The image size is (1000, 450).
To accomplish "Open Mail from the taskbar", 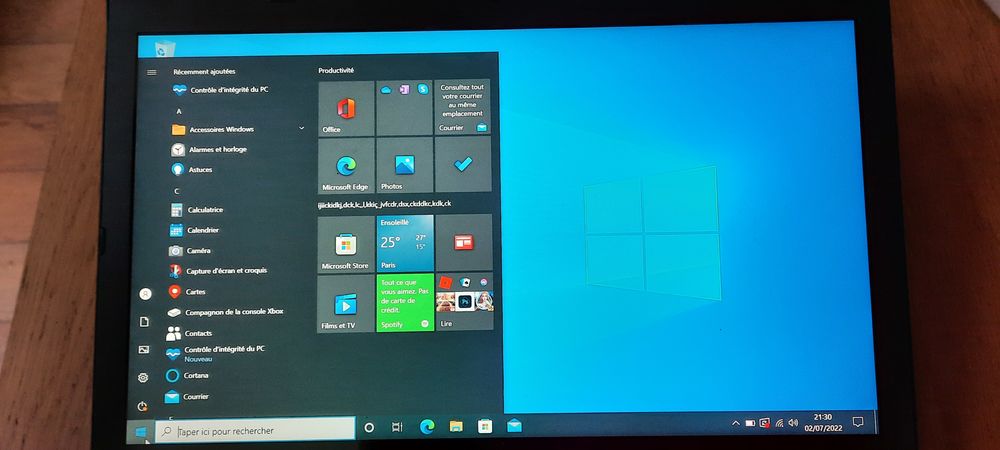I will coord(514,425).
